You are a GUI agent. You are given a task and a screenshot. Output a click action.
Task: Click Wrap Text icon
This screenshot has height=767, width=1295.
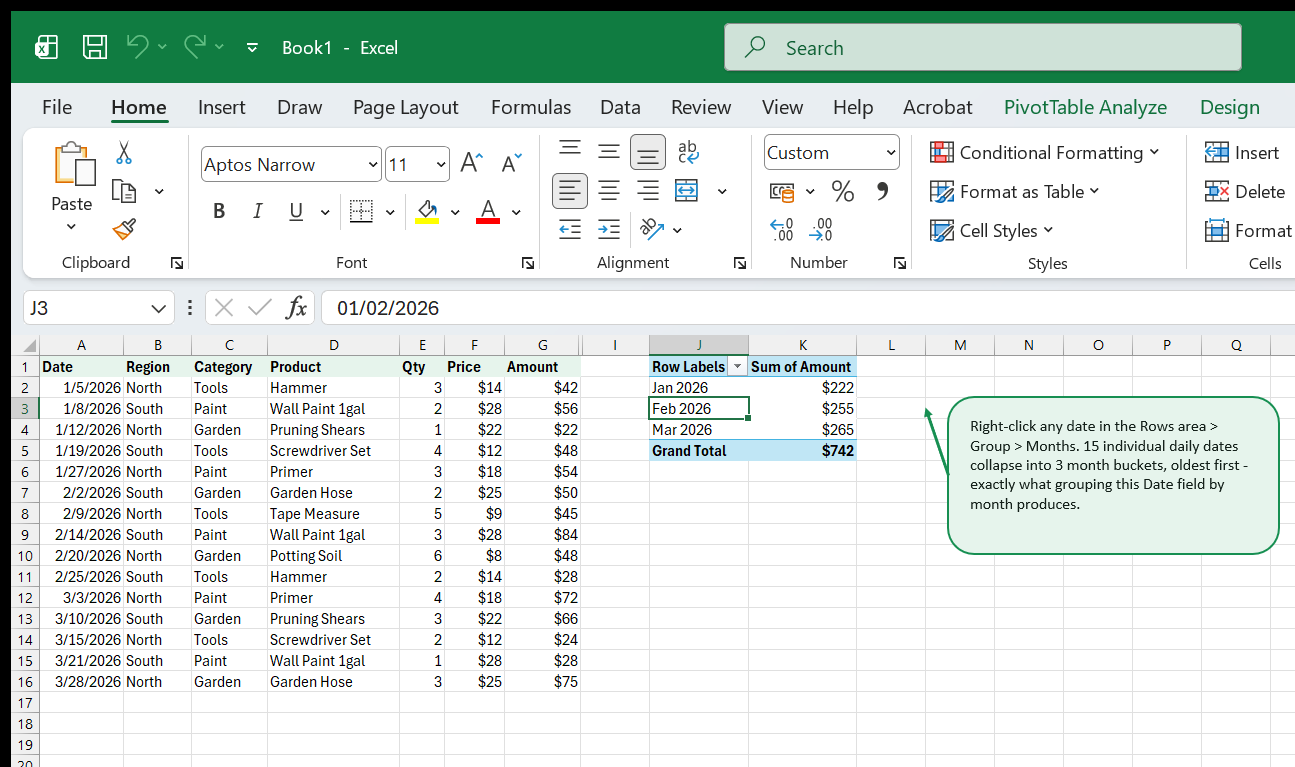point(688,151)
